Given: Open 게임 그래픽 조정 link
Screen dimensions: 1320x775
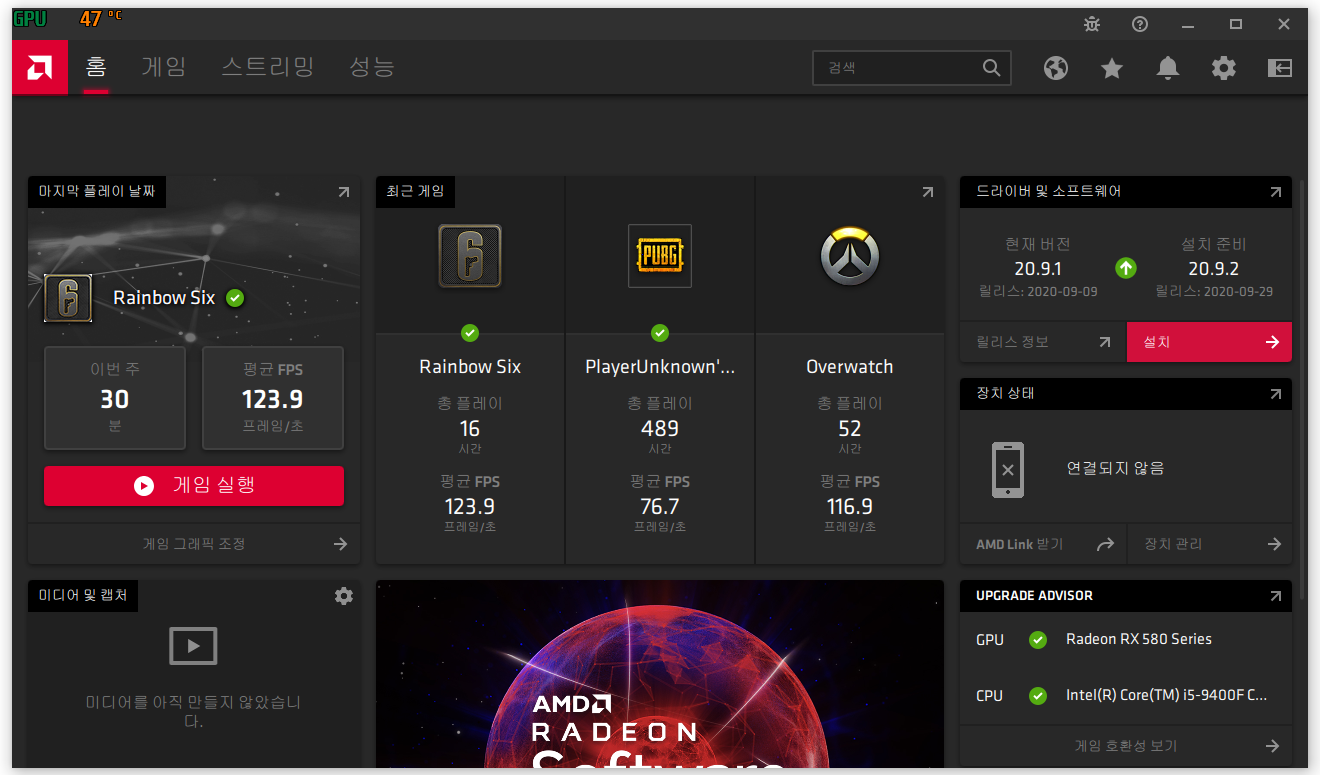Looking at the screenshot, I should (x=194, y=544).
